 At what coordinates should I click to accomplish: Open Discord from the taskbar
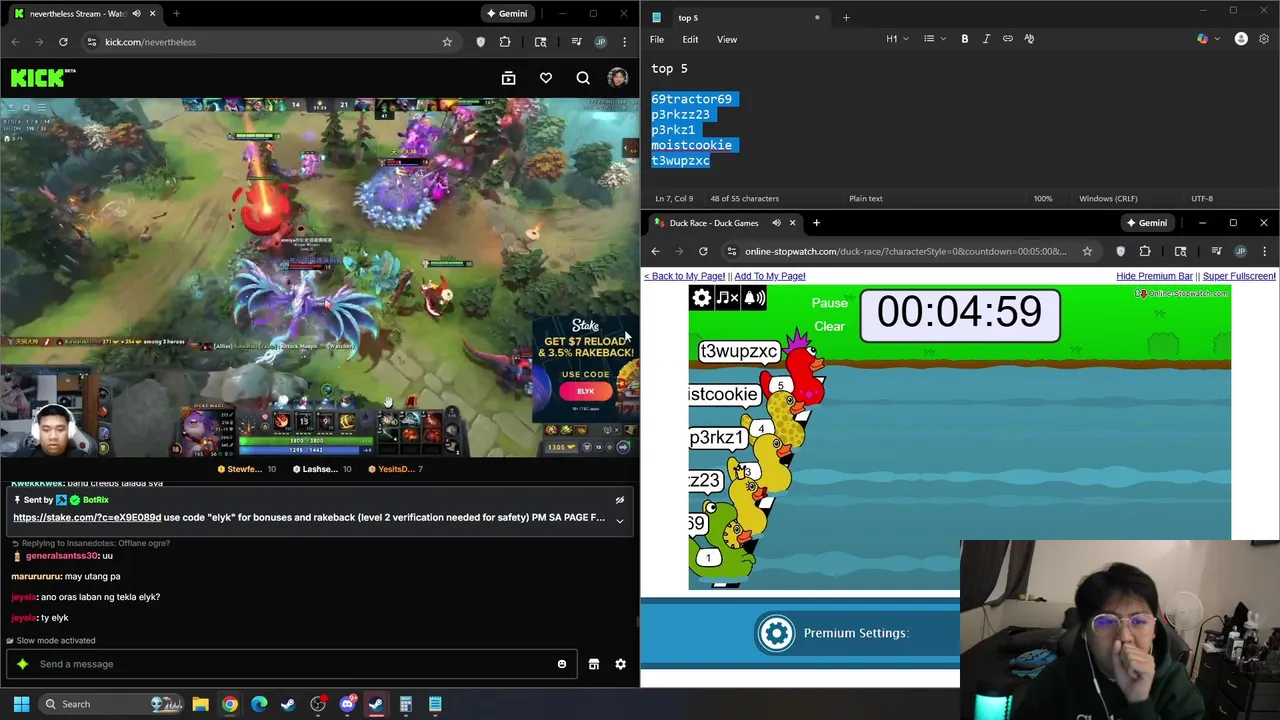click(x=347, y=704)
